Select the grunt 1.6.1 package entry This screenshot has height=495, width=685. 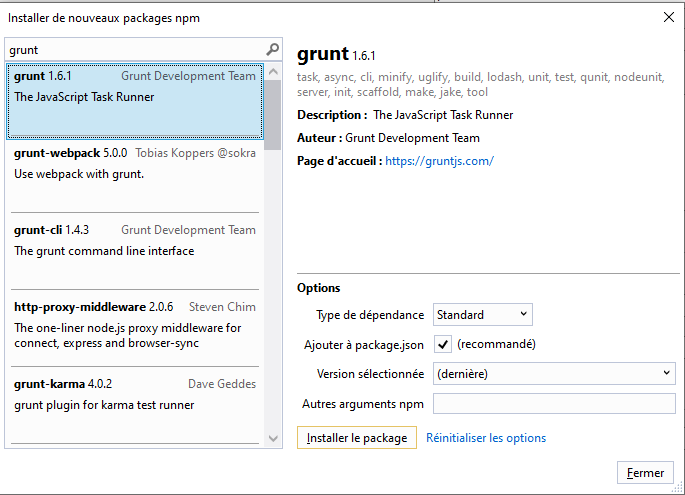coord(134,100)
